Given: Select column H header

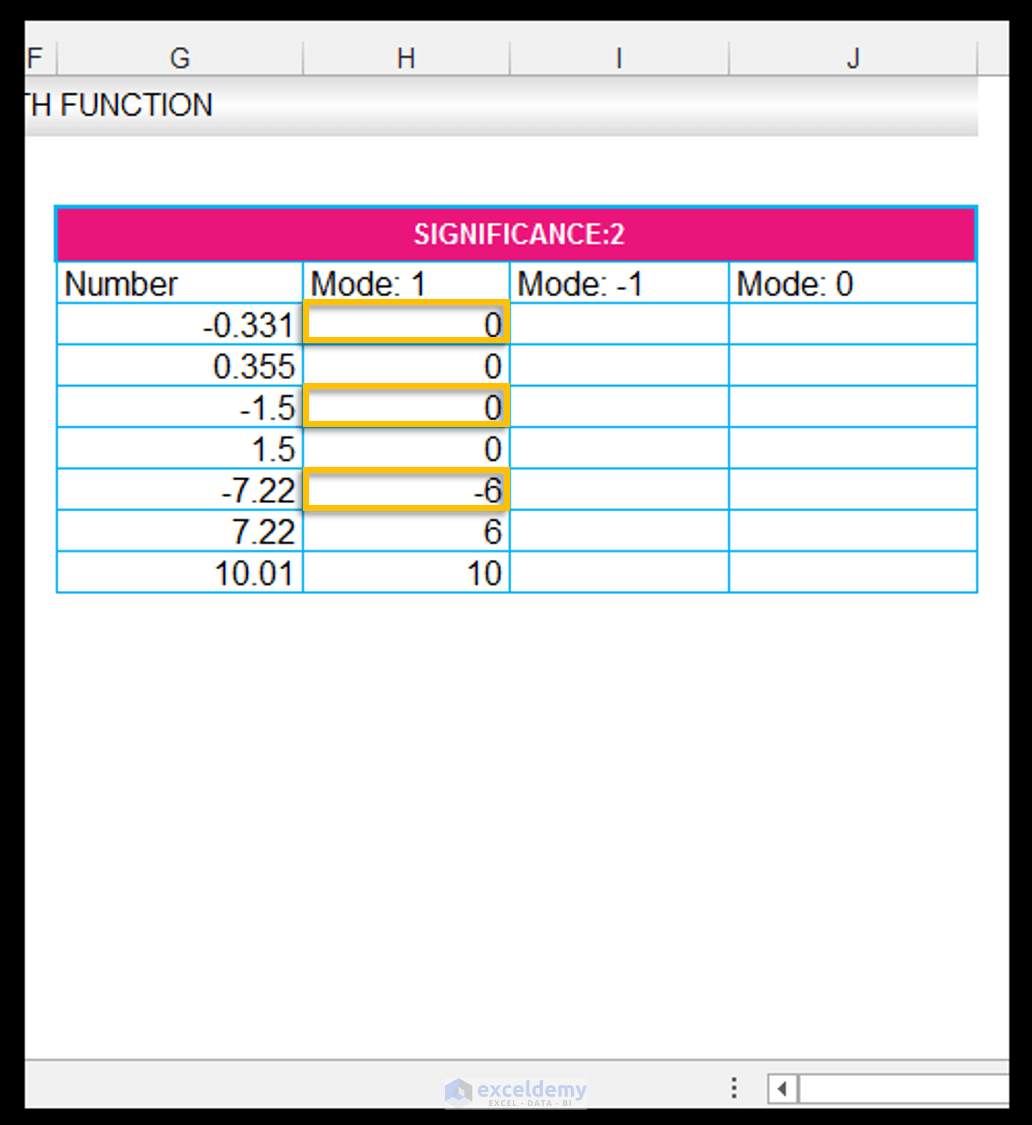Looking at the screenshot, I should point(406,58).
